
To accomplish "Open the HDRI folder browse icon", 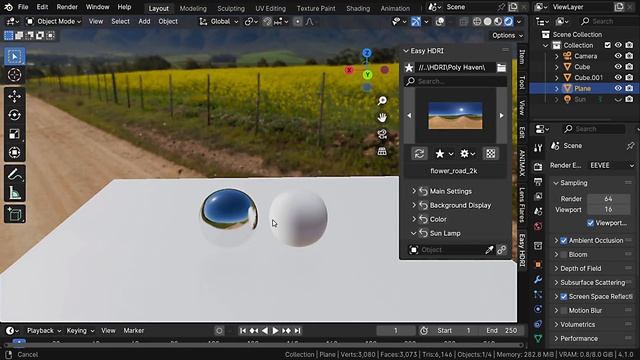I will coord(501,68).
